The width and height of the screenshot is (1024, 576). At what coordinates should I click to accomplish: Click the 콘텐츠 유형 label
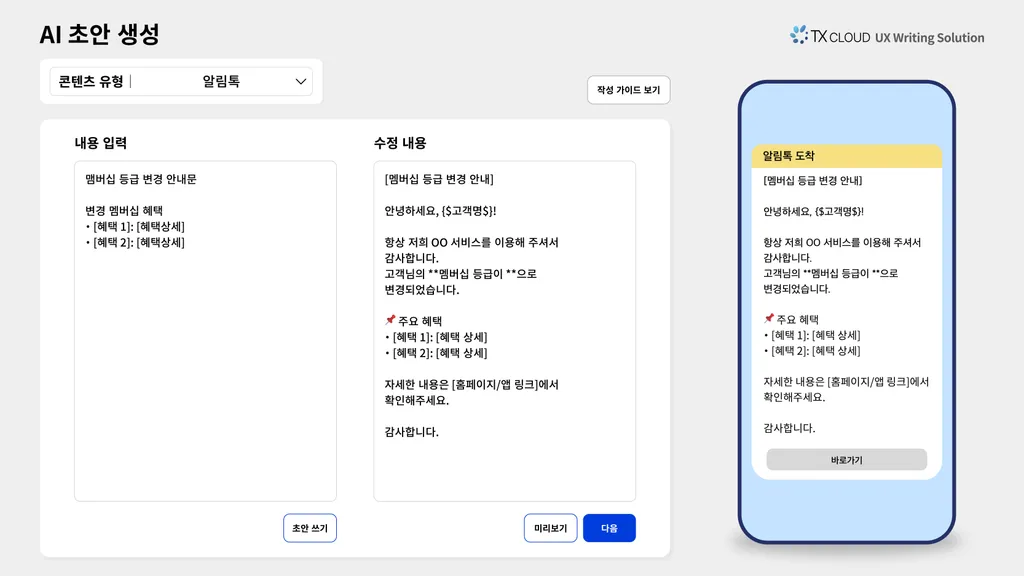tap(91, 82)
